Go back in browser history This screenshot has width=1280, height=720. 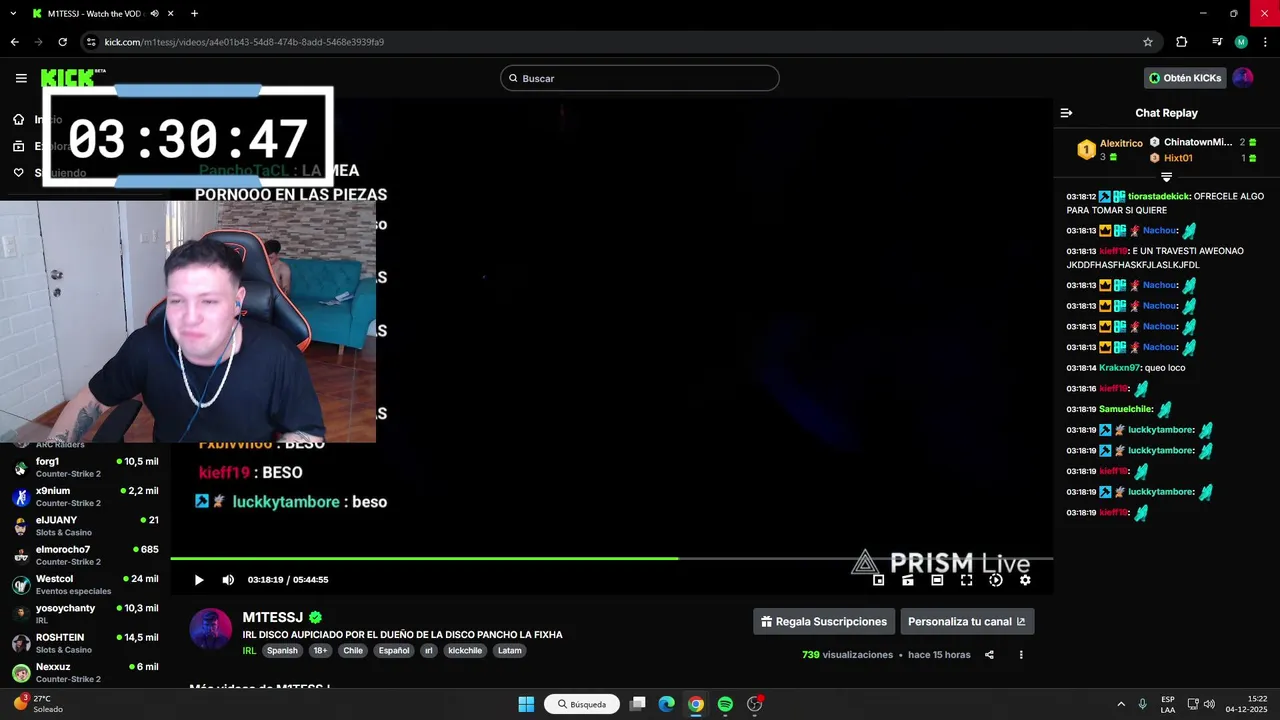14,42
